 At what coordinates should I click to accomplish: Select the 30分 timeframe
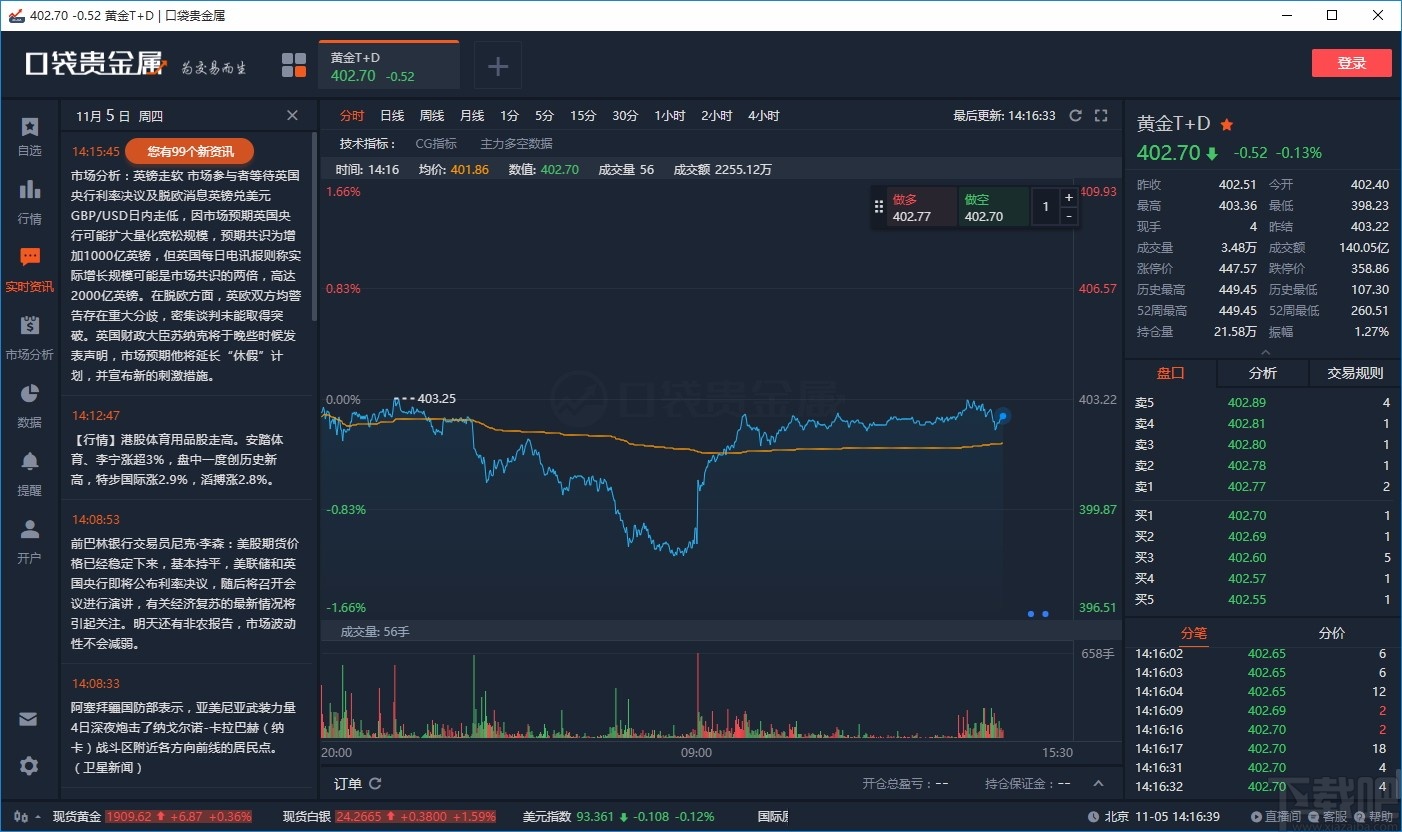pos(624,115)
